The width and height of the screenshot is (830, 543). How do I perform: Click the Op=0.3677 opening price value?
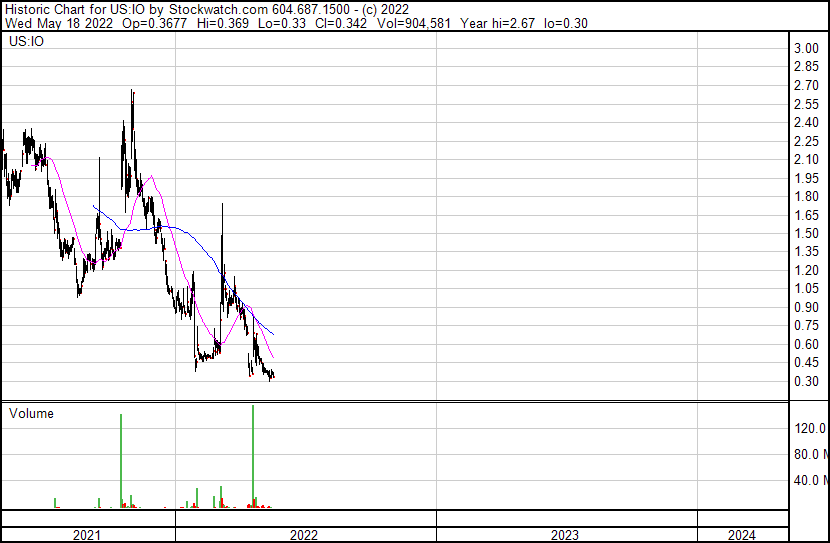point(155,23)
